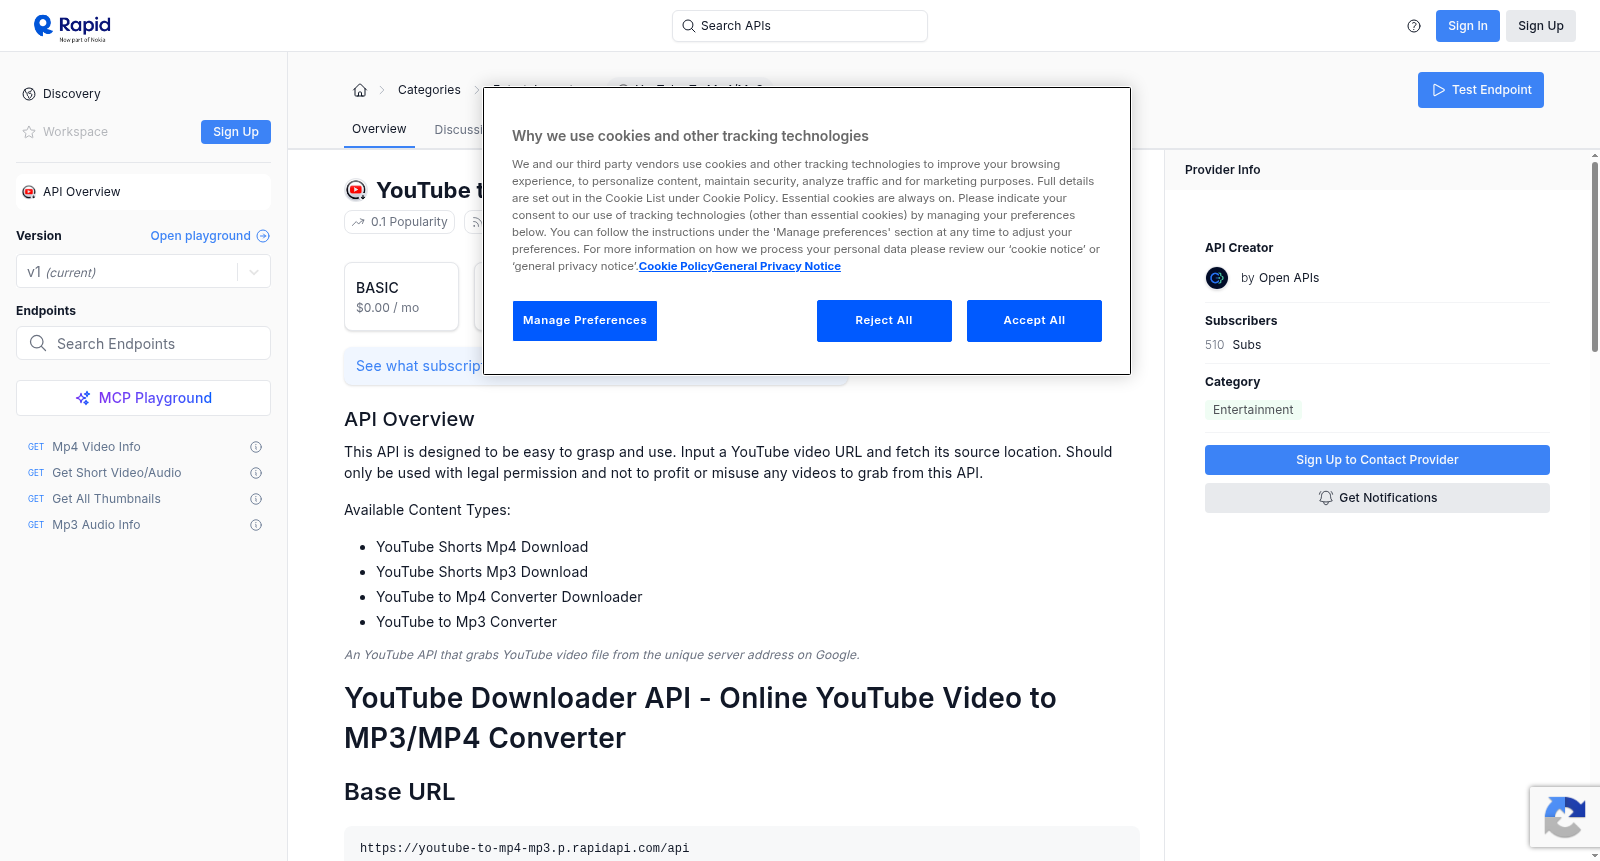Click the Discovery compass icon
The height and width of the screenshot is (861, 1600).
click(x=29, y=94)
